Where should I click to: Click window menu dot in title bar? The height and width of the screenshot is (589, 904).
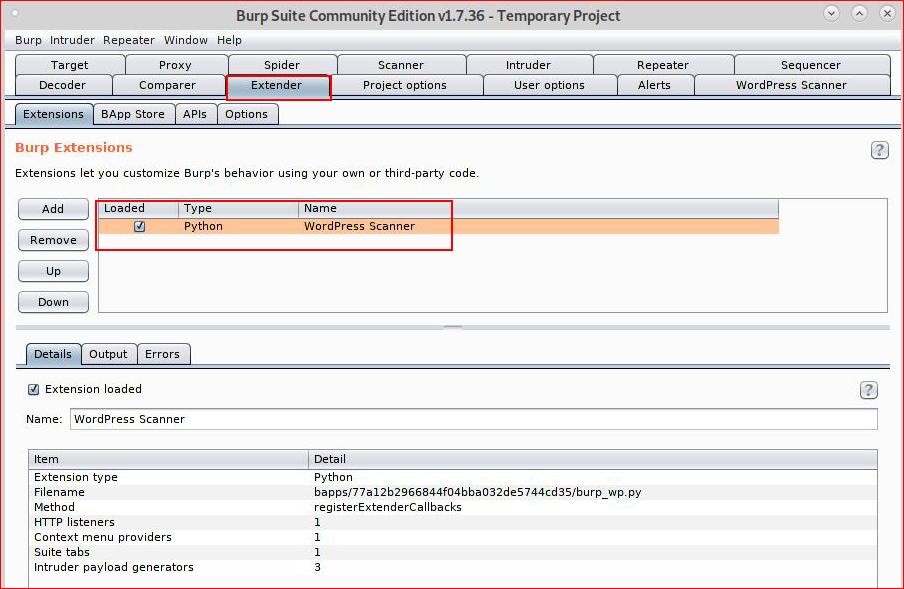15,13
